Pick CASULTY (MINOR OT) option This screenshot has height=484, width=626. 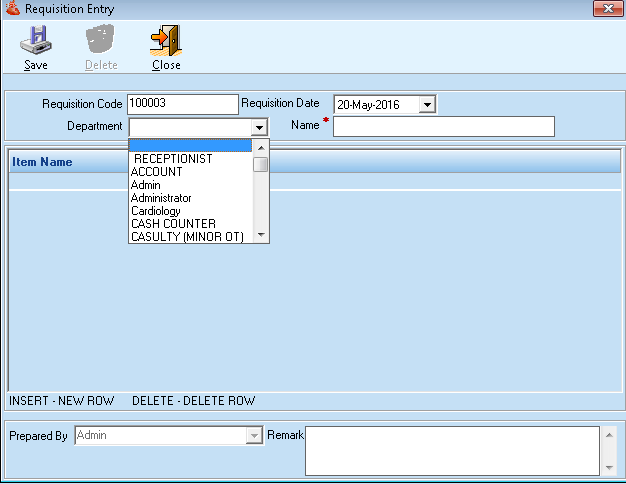pos(187,237)
